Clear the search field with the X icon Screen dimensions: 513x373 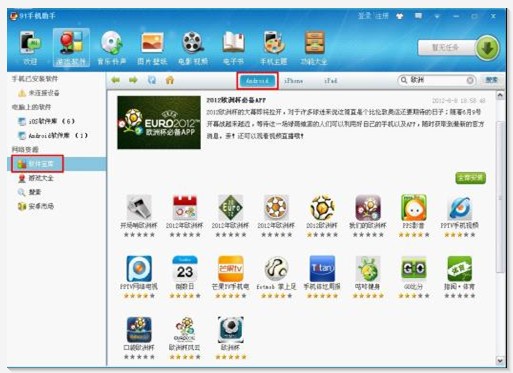point(470,80)
